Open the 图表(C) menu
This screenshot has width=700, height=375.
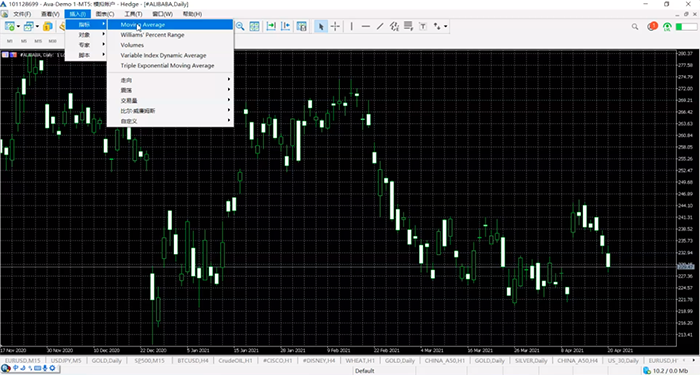(x=105, y=14)
